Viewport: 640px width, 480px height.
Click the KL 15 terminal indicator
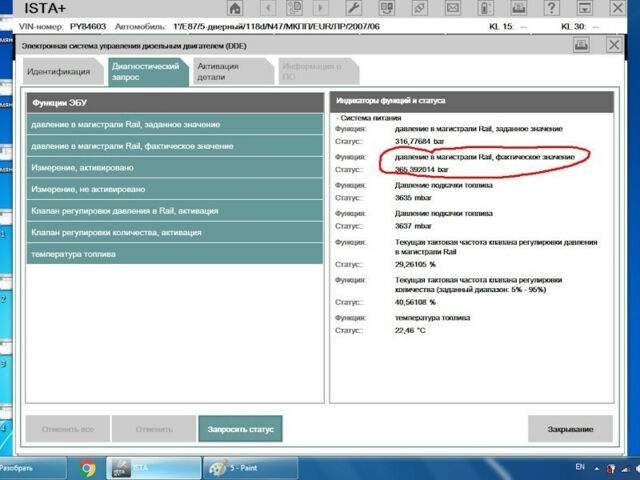point(507,27)
